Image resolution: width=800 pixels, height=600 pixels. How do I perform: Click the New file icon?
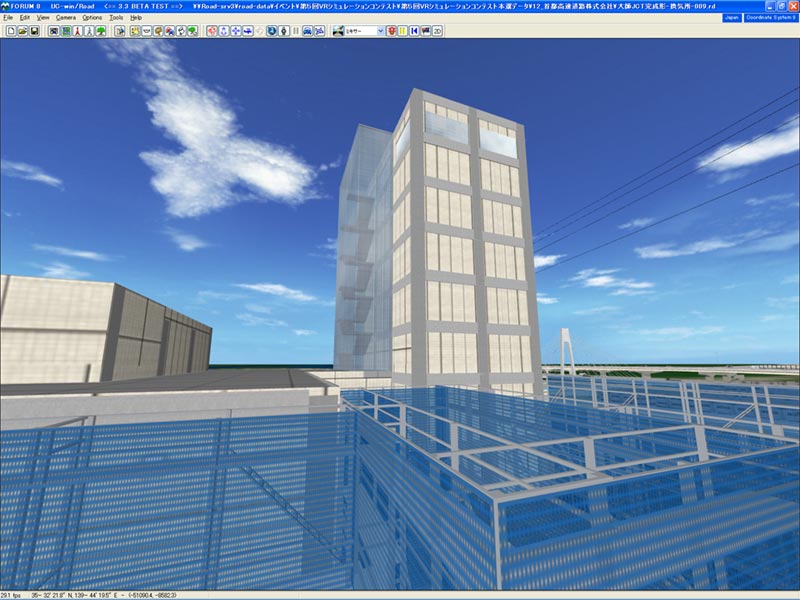[11, 31]
